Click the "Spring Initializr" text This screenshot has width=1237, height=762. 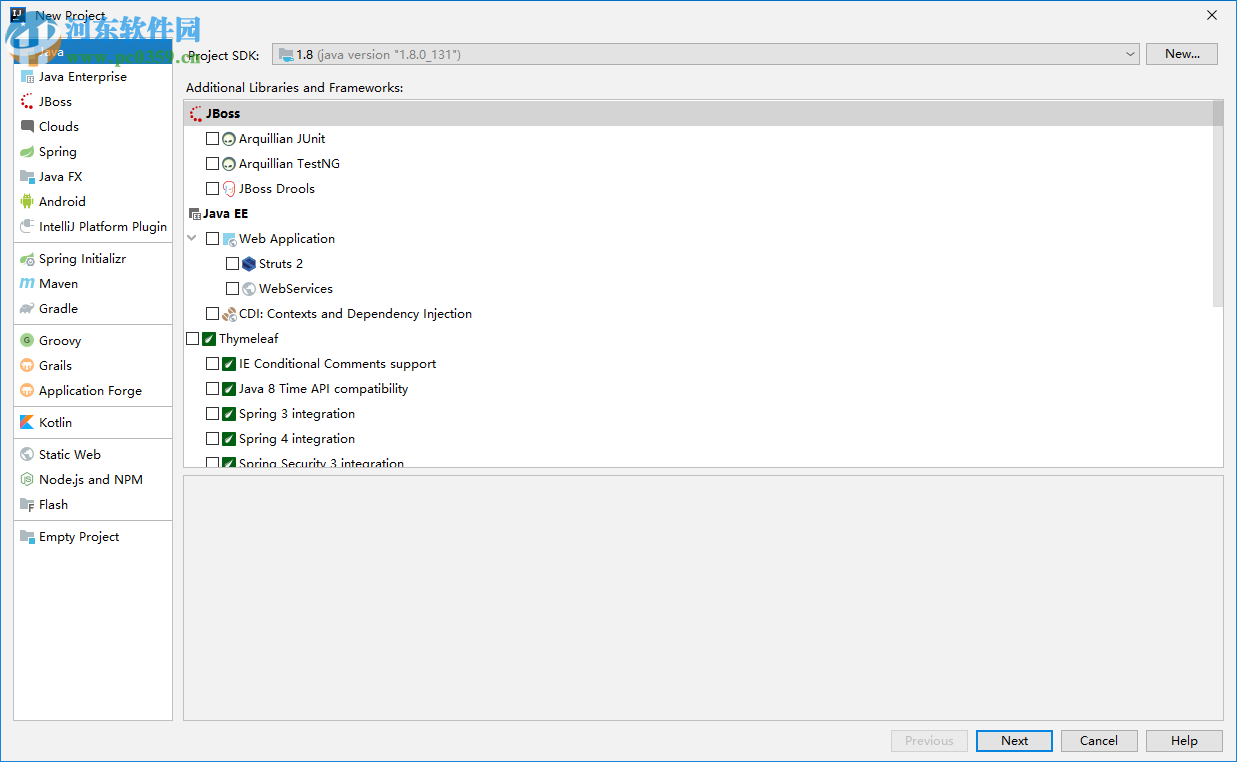[x=82, y=259]
